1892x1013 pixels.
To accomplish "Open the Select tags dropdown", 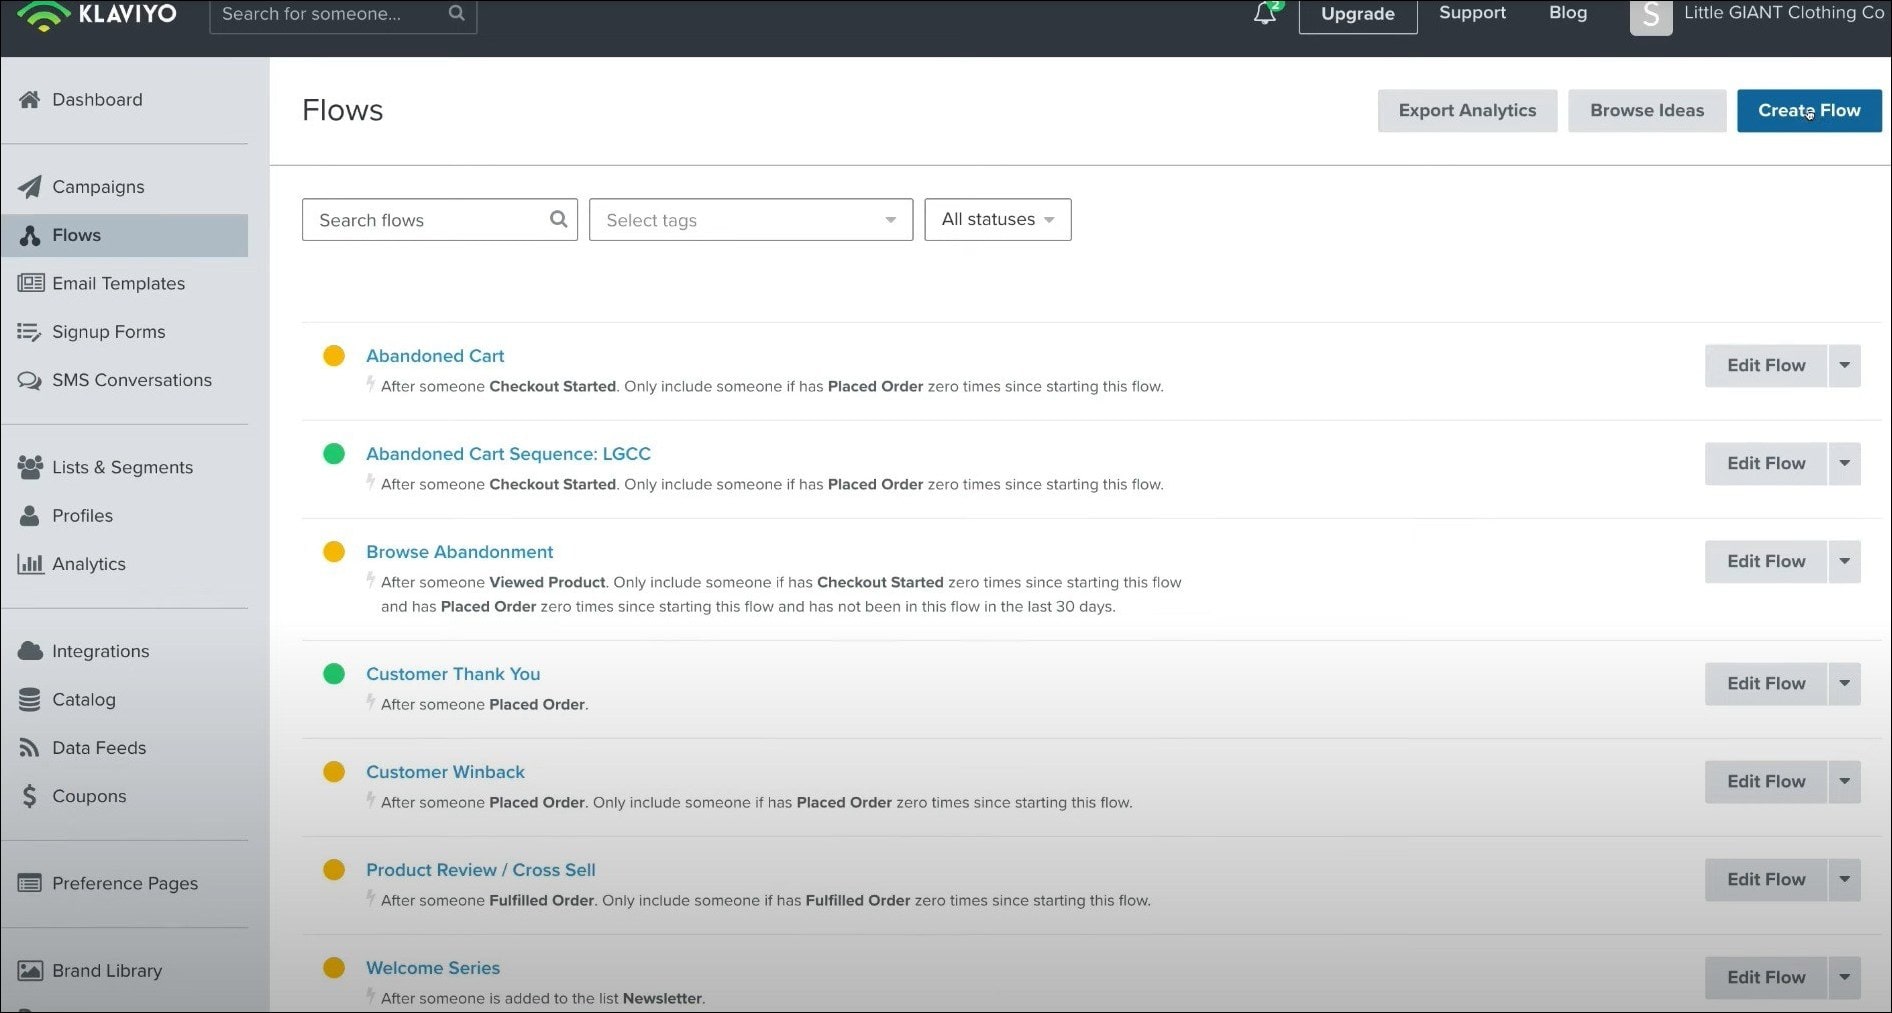I will click(x=751, y=220).
